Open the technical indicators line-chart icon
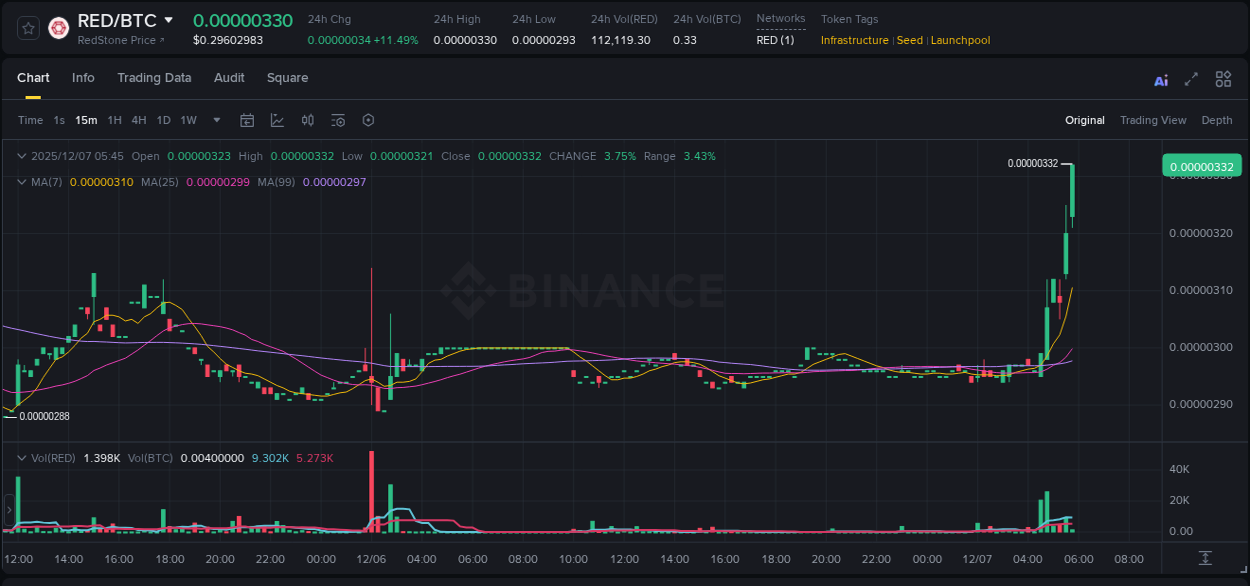The height and width of the screenshot is (586, 1250). [277, 120]
